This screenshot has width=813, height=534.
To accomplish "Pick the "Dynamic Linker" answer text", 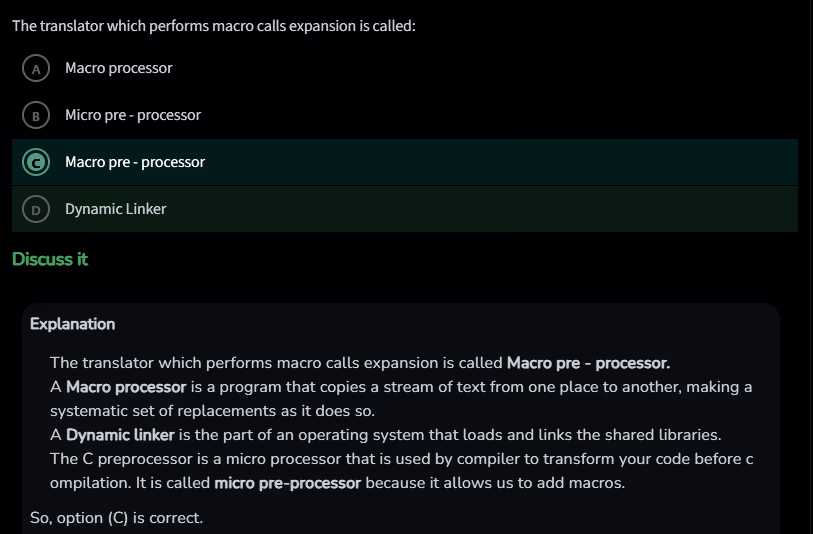I will [116, 209].
